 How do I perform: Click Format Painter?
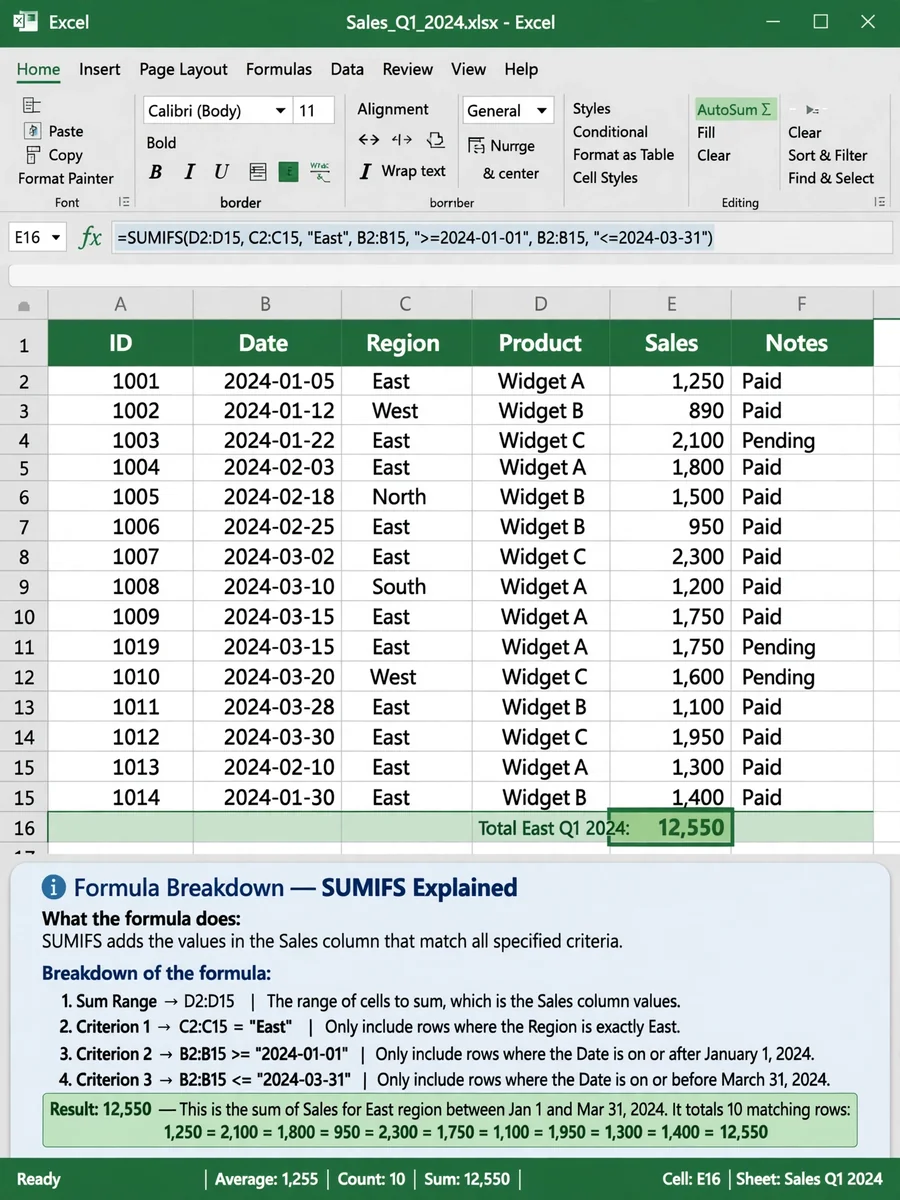(x=66, y=178)
